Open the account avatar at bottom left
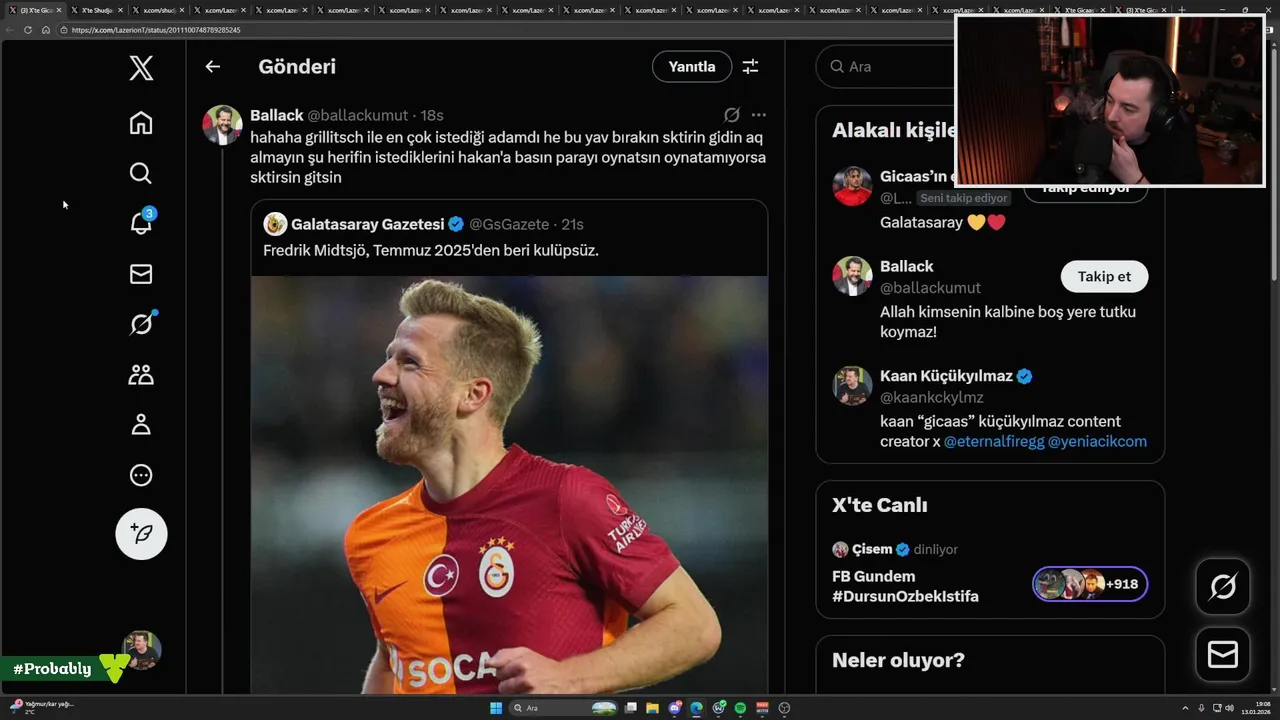Image resolution: width=1280 pixels, height=720 pixels. tap(141, 650)
